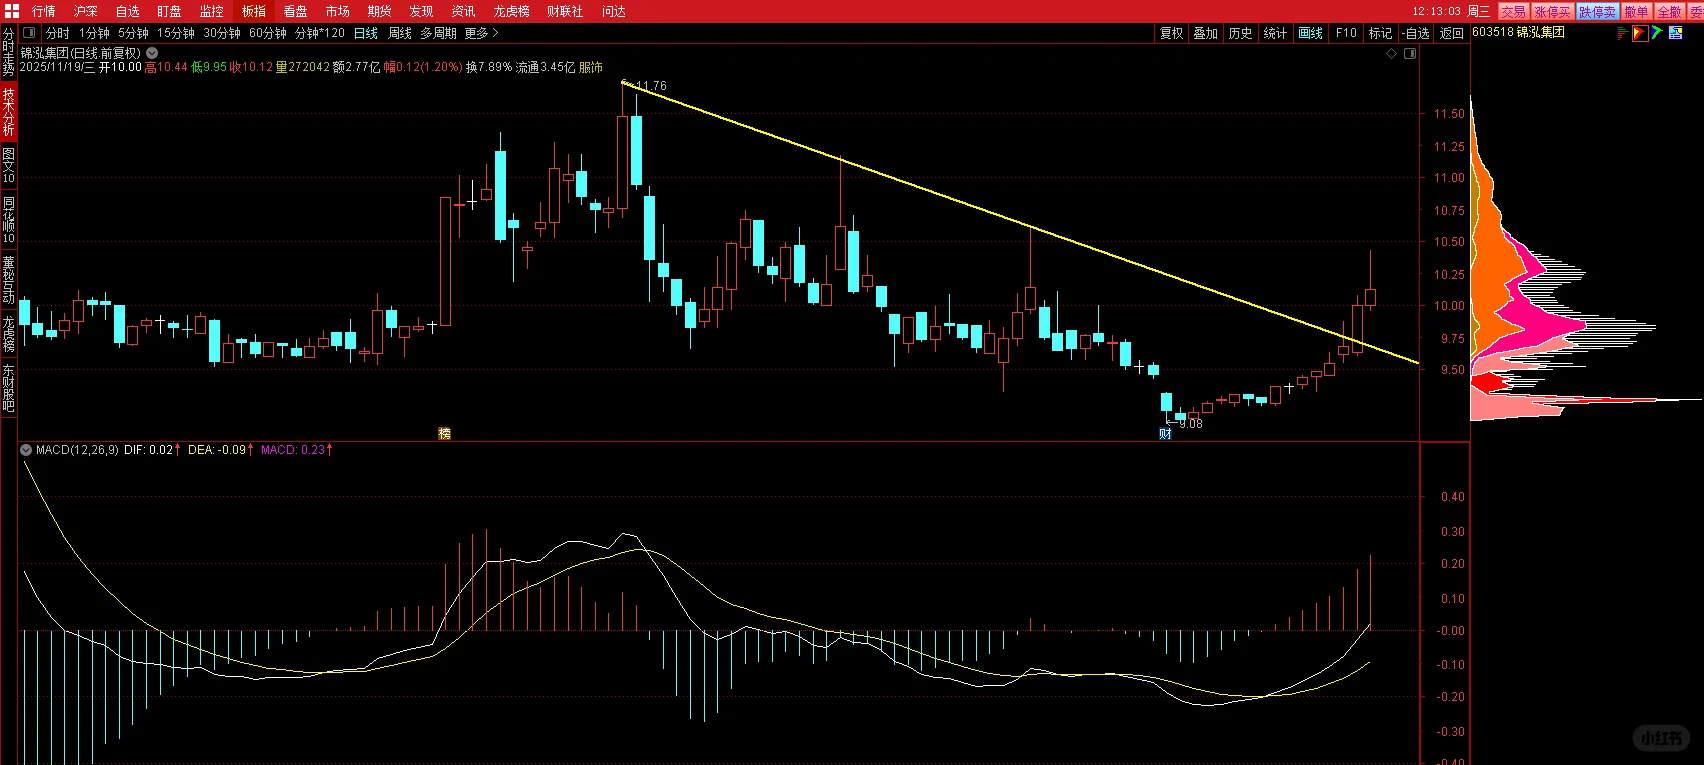Image resolution: width=1704 pixels, height=765 pixels.
Task: Click the green-red bar chart distribution icon
Action: coord(1622,33)
